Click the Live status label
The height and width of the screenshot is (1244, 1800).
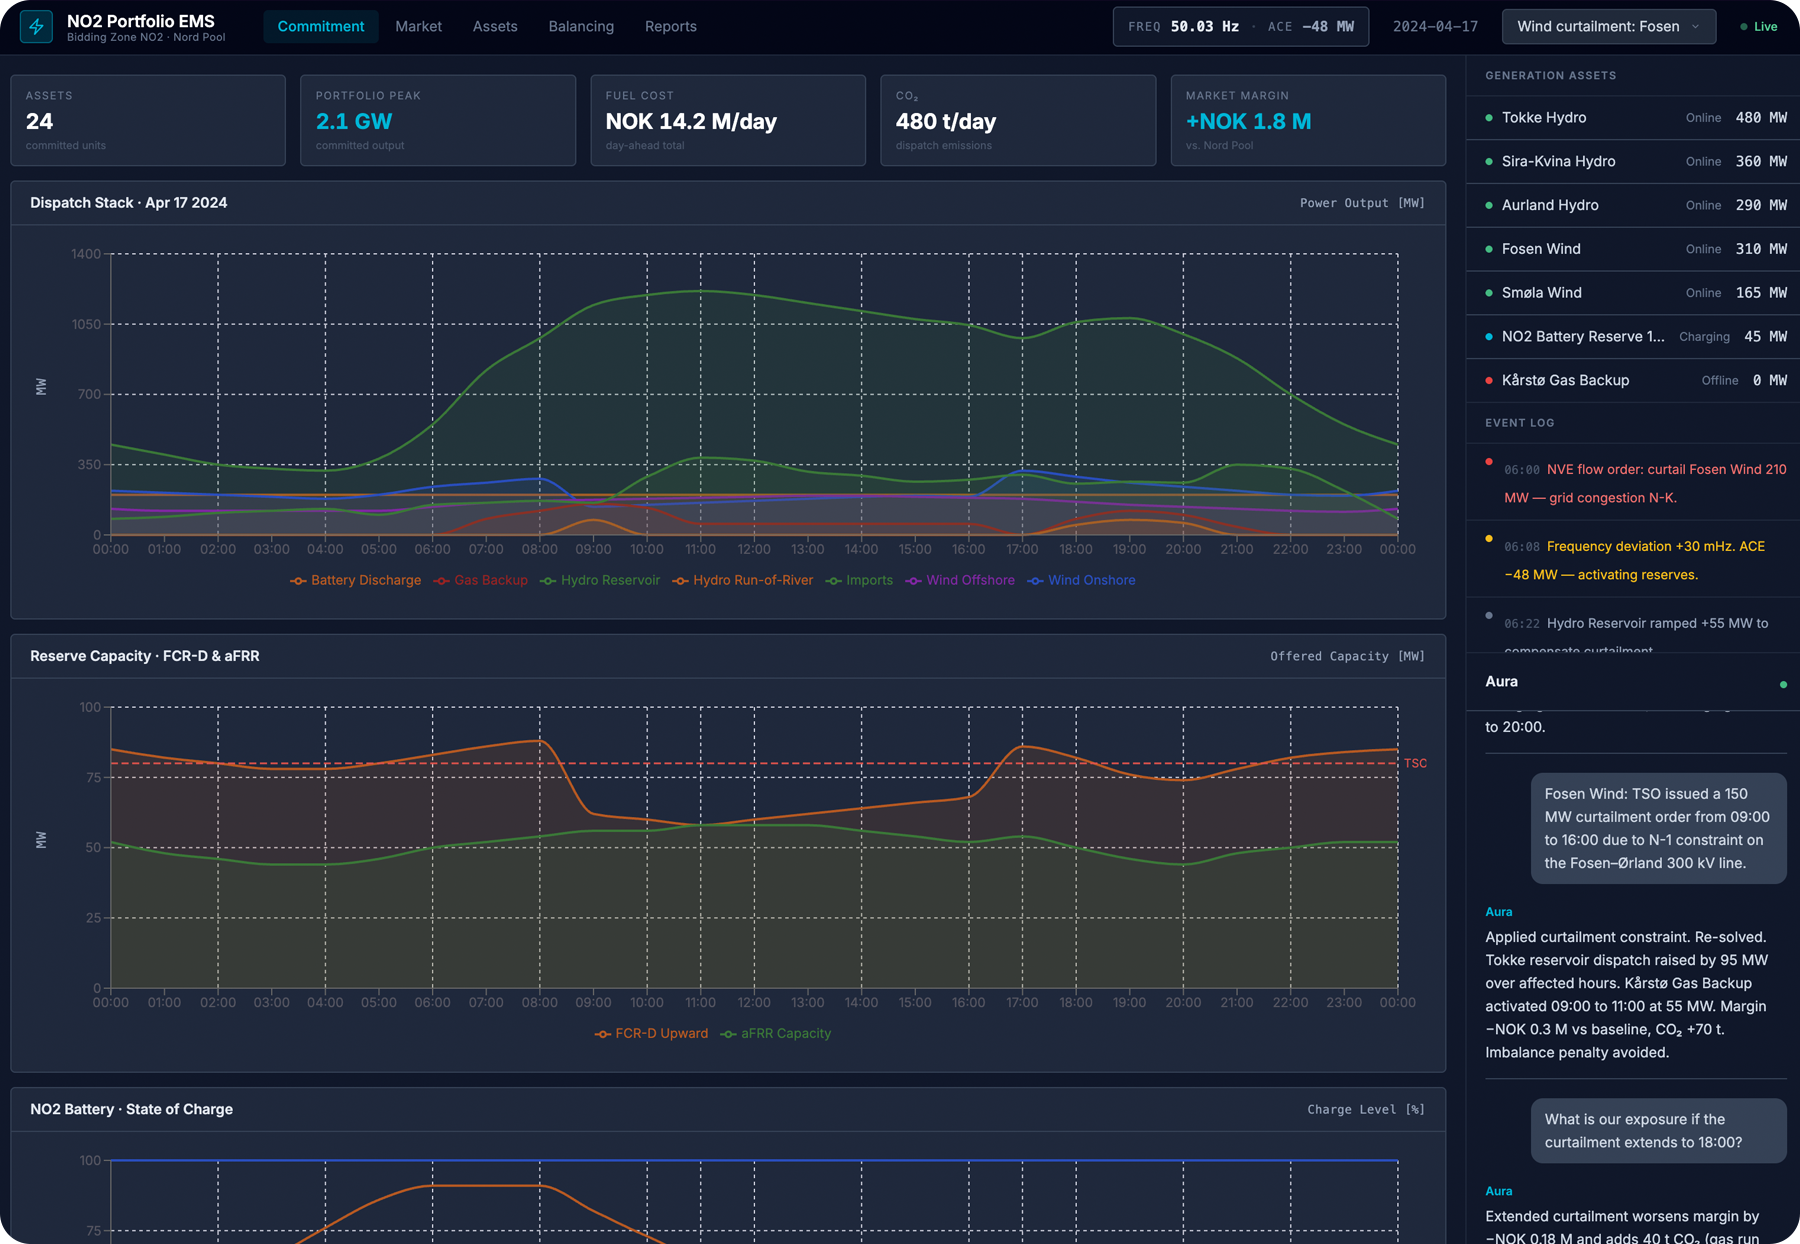point(1766,27)
